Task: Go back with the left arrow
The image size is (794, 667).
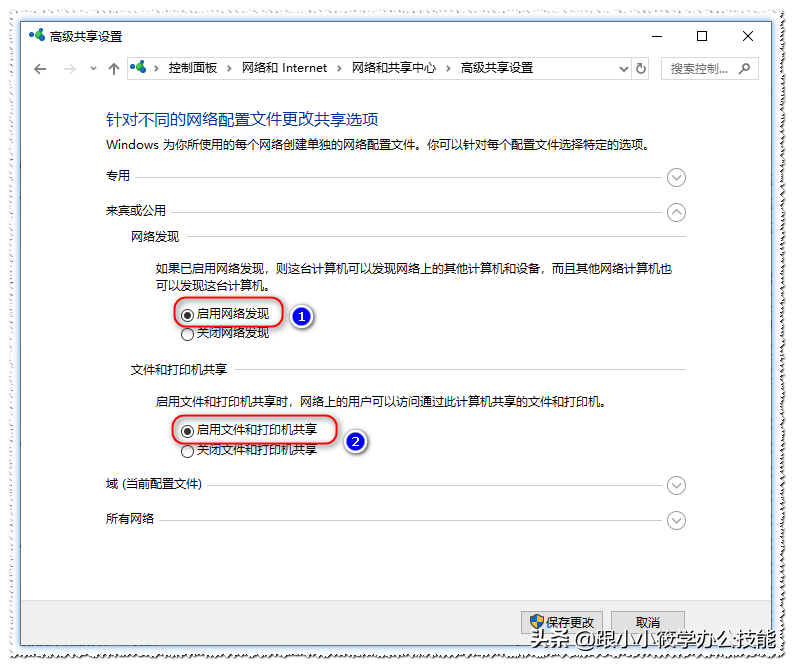Action: [40, 69]
